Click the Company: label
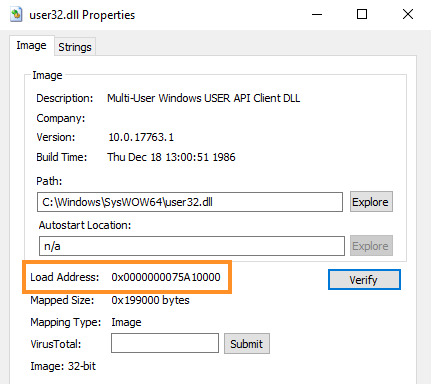 coord(61,118)
